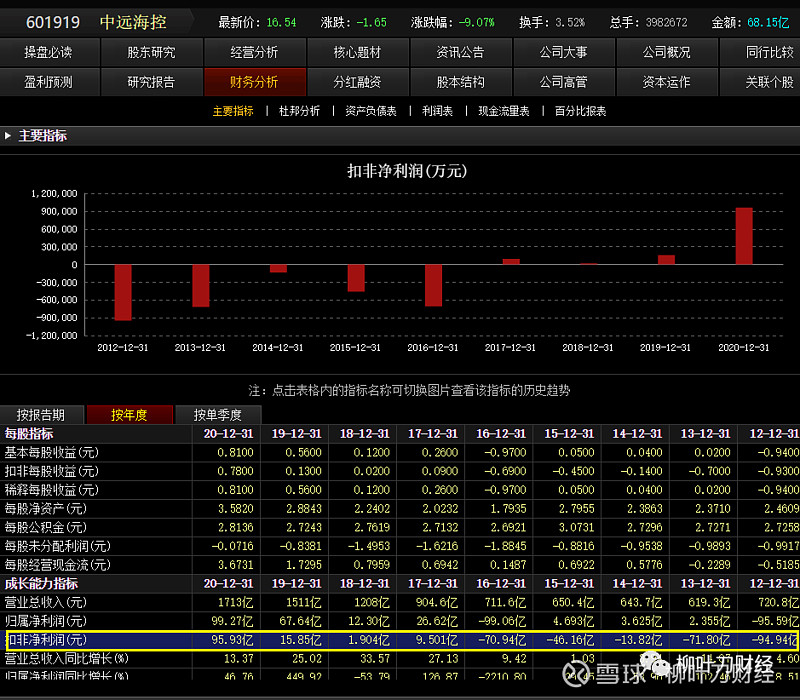This screenshot has width=800, height=700.
Task: Click the 16-12-31 column header in 每股指标
Action: (x=501, y=434)
